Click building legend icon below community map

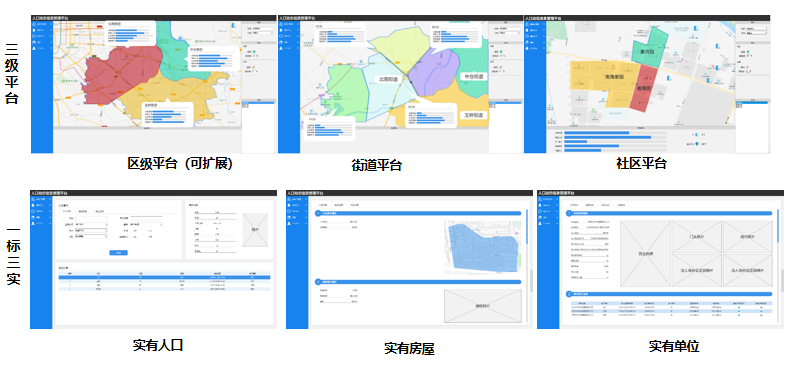[696, 135]
